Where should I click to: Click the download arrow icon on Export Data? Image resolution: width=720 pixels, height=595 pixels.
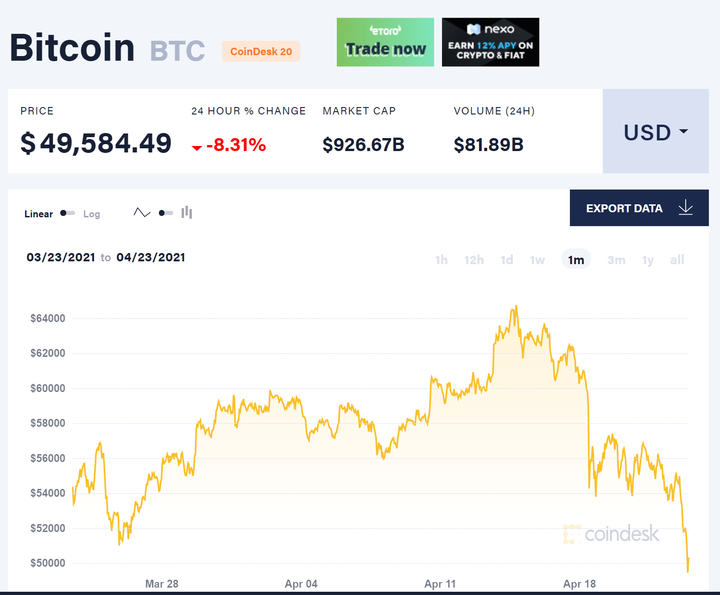[686, 208]
